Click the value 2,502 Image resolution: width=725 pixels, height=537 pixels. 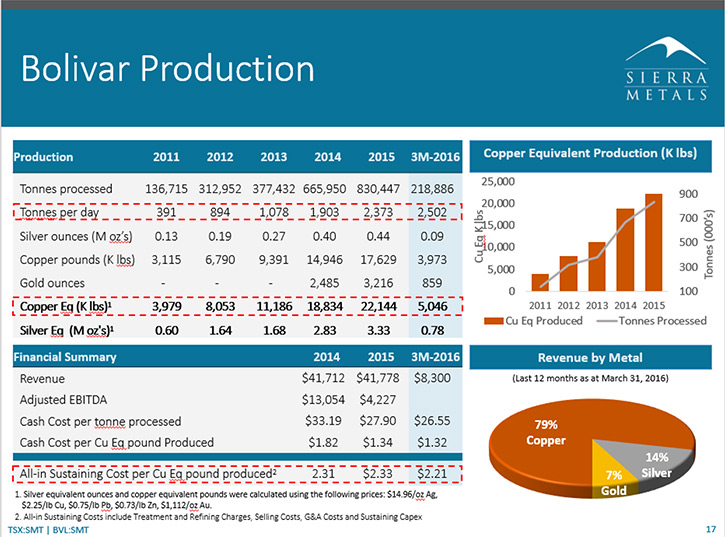click(x=432, y=212)
